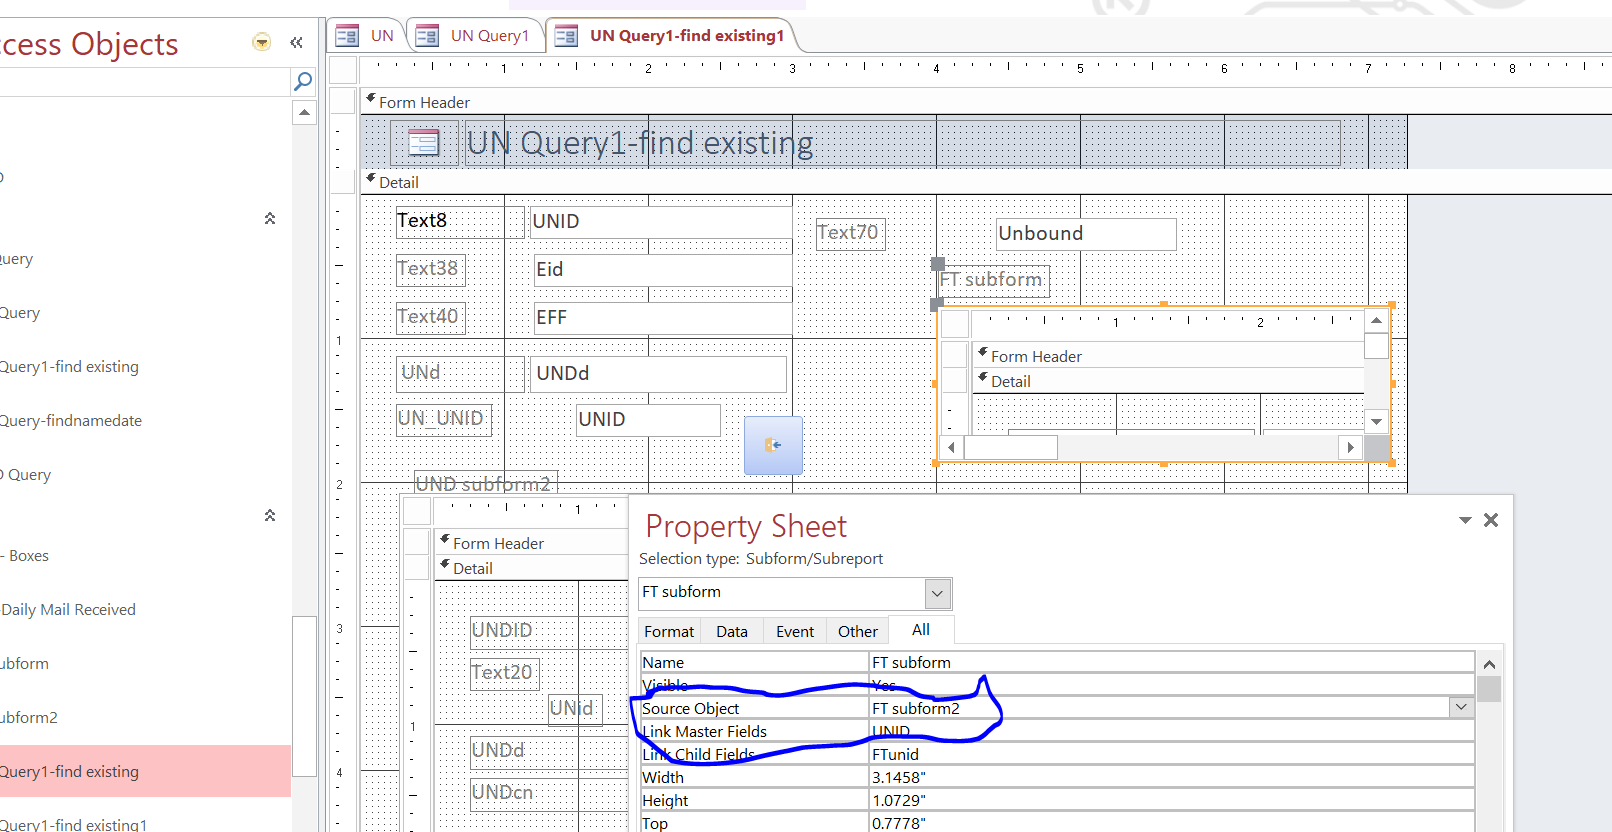Collapse the lower navigation group chevrons
Viewport: 1612px width, 832px height.
coord(270,515)
